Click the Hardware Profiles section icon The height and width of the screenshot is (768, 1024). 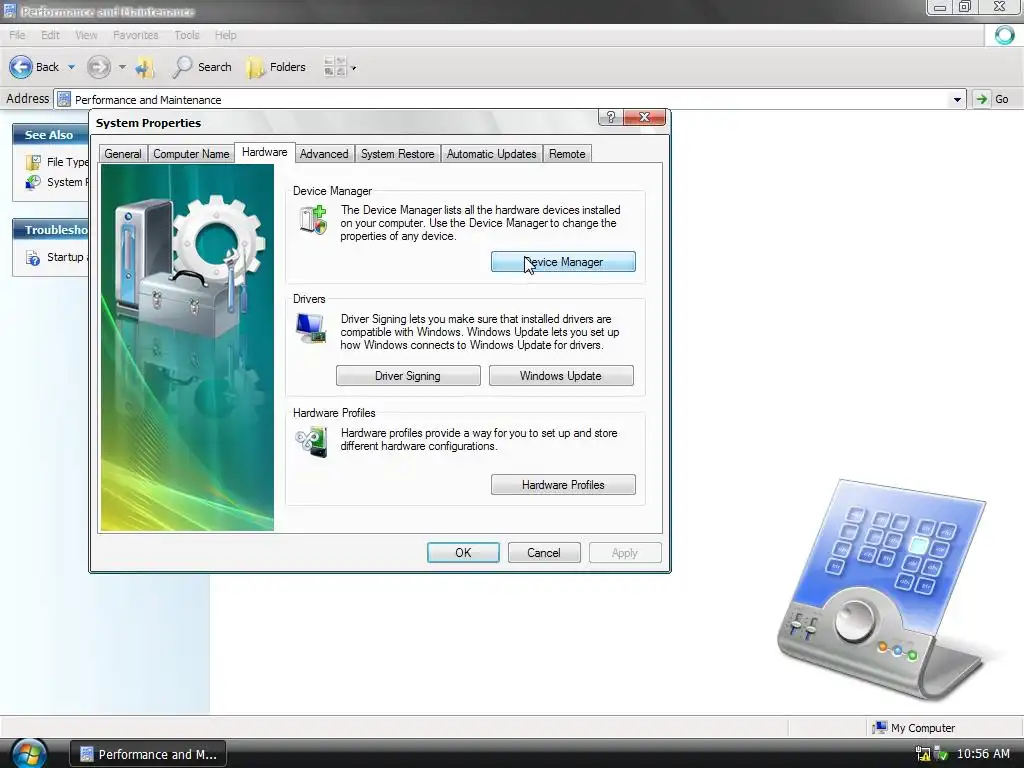pos(312,441)
